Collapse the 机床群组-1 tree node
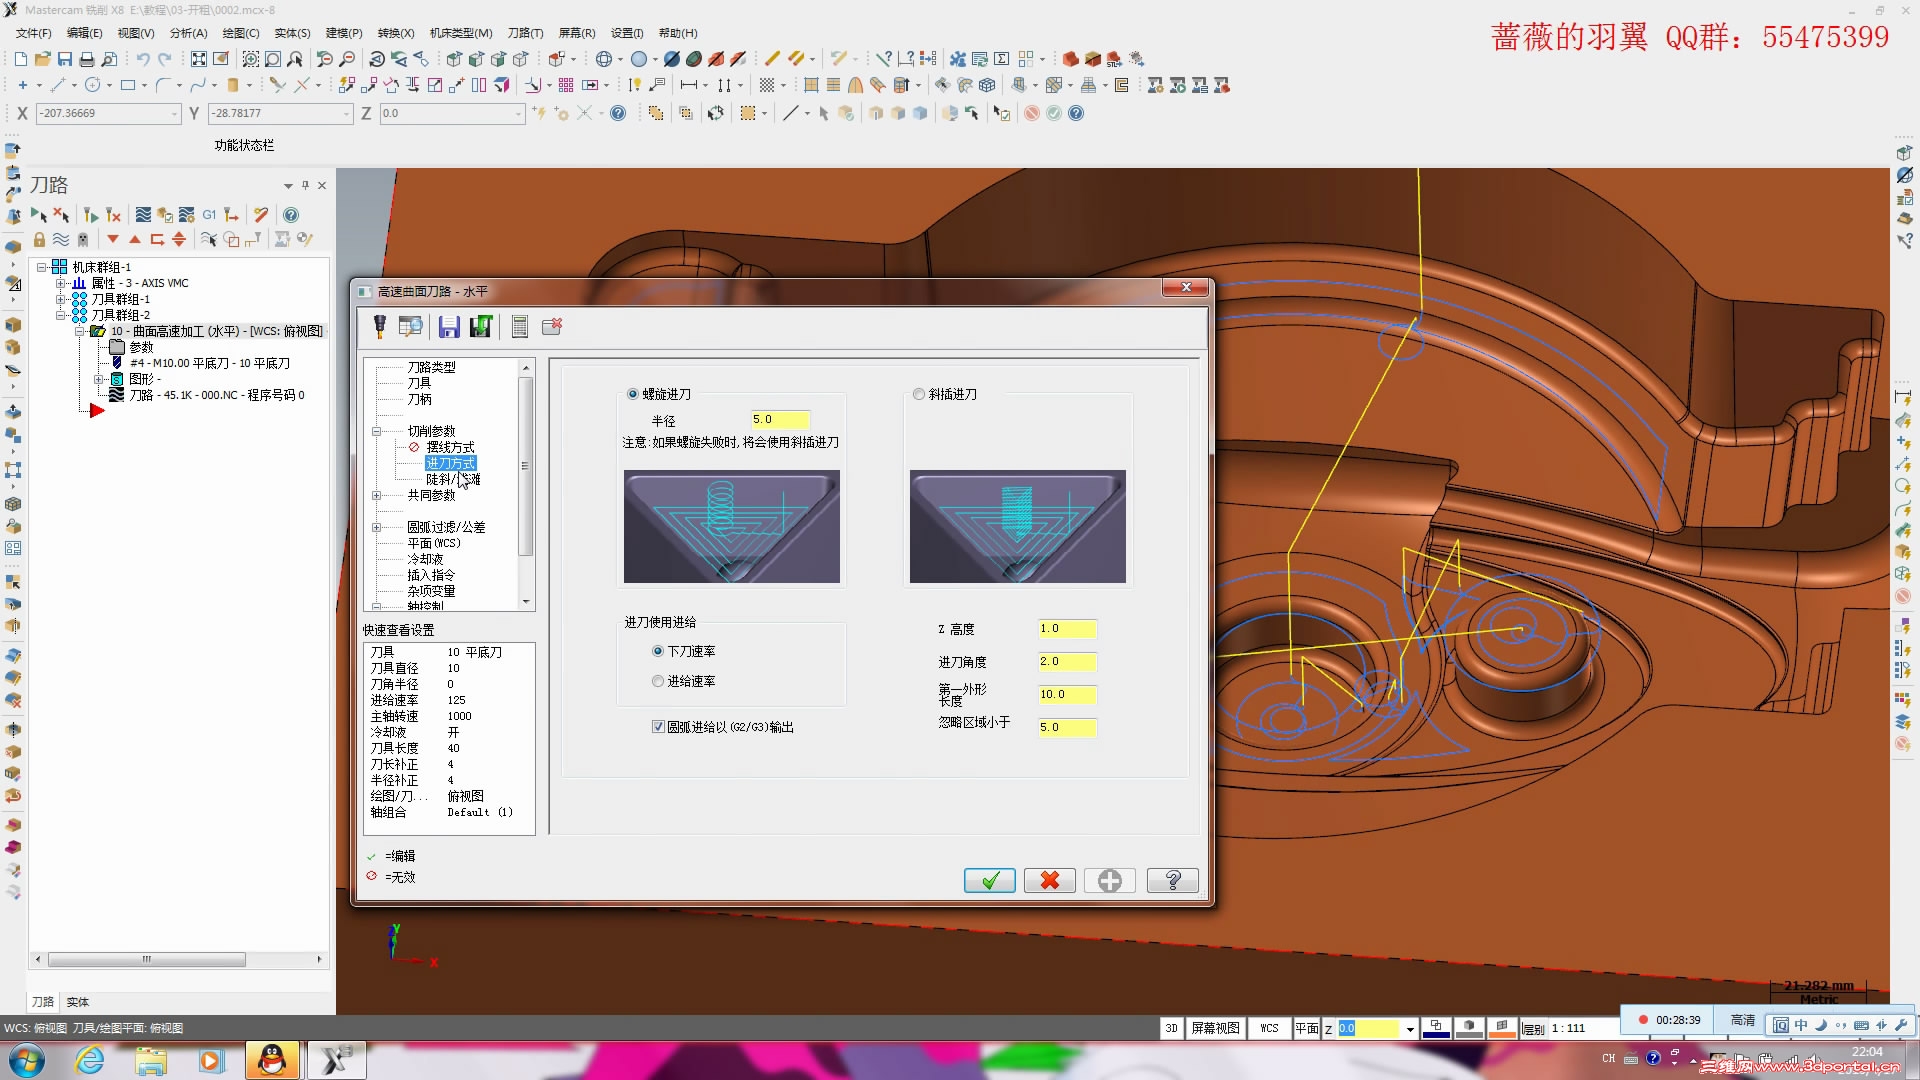 click(42, 267)
